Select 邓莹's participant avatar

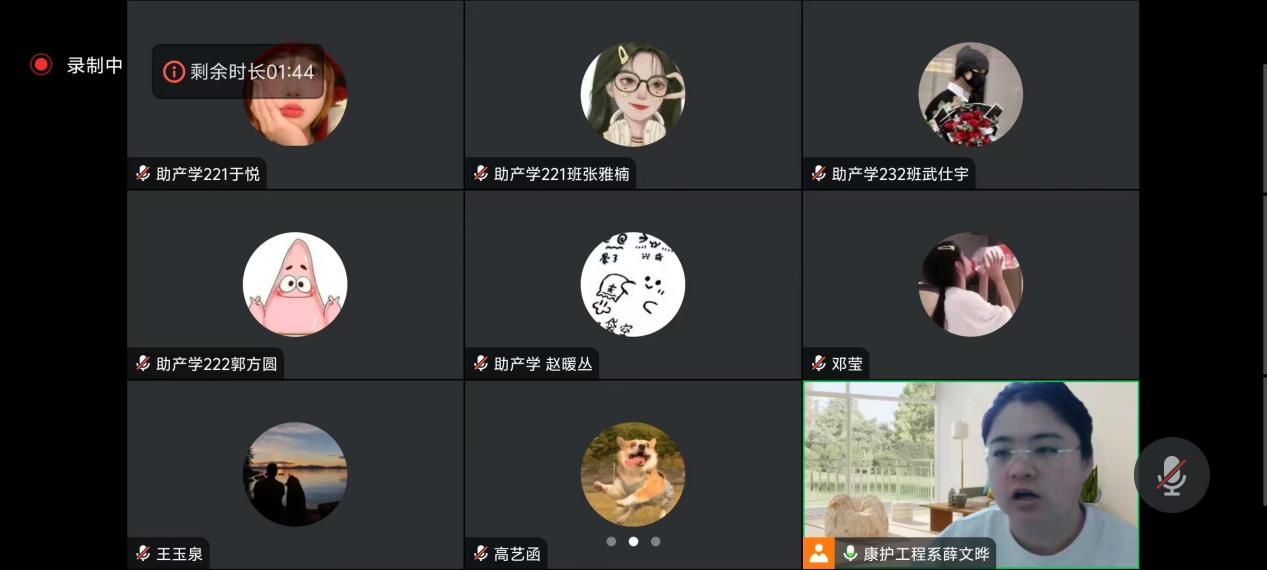(x=970, y=285)
